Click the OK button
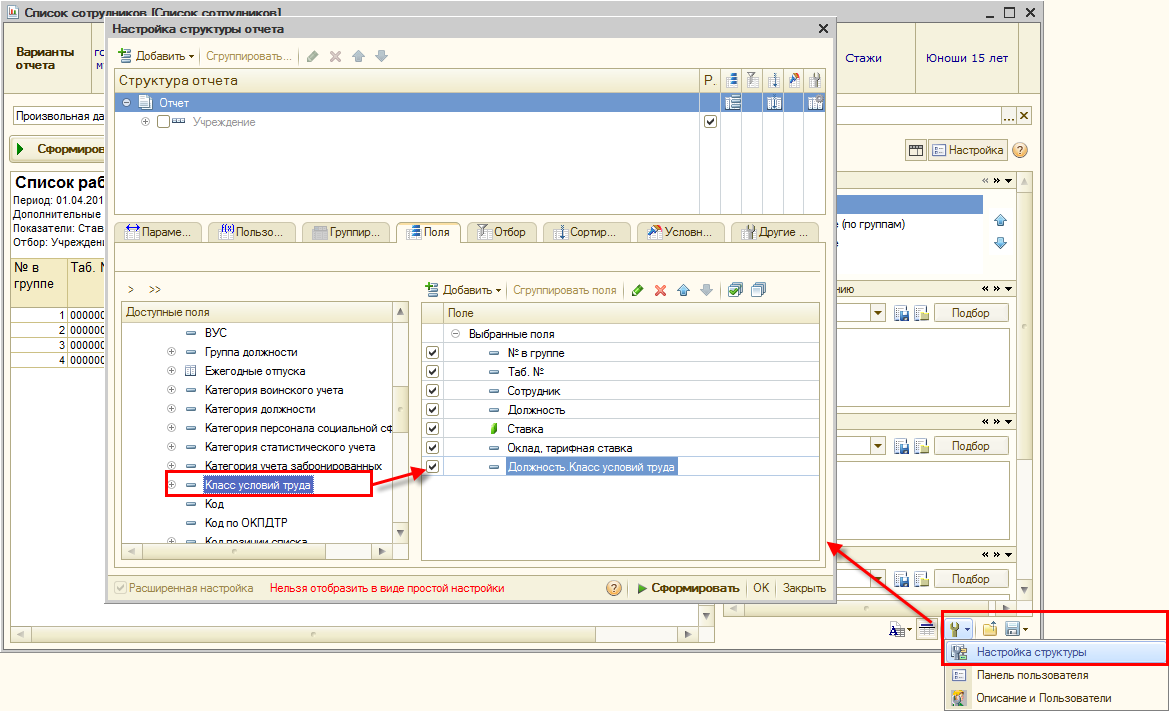The width and height of the screenshot is (1169, 711). [x=761, y=588]
